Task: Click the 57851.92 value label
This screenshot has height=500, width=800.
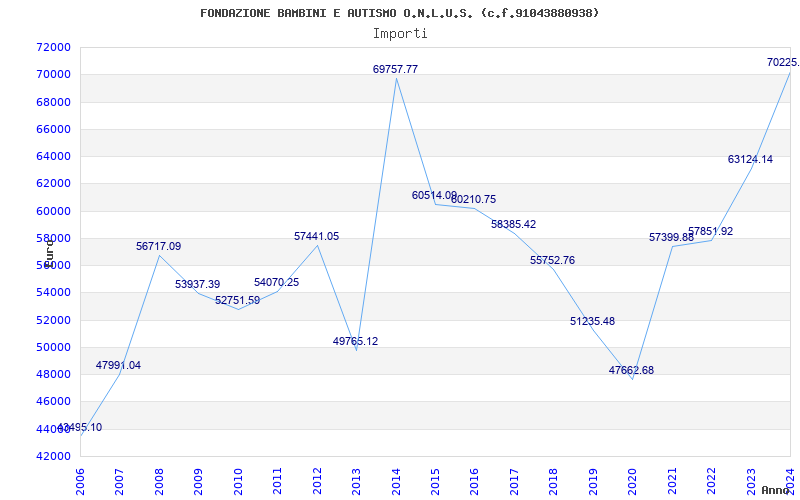Action: click(711, 231)
